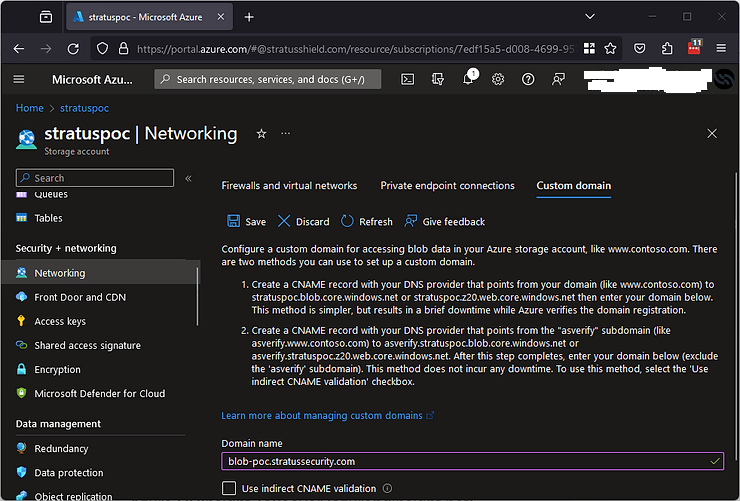Viewport: 740px width, 501px height.
Task: Open Firefox recent browsing view icon
Action: point(46,17)
